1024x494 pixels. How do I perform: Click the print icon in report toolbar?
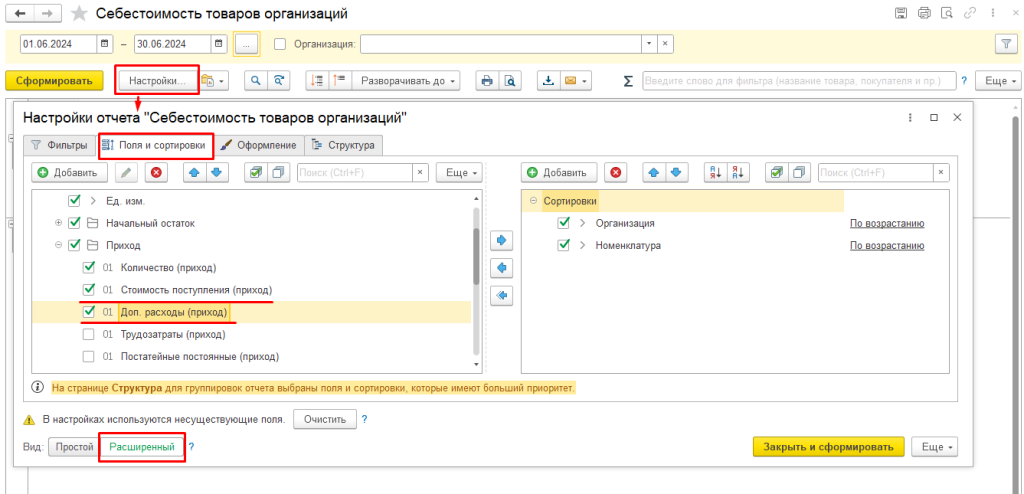[x=487, y=81]
